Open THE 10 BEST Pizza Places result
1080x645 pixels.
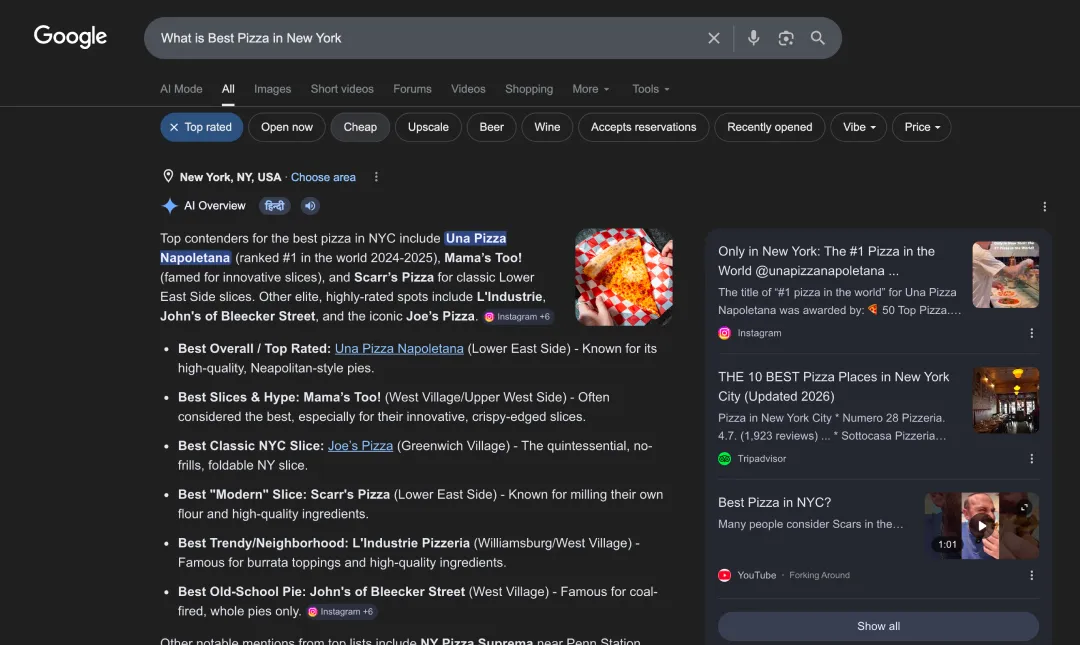pos(833,387)
